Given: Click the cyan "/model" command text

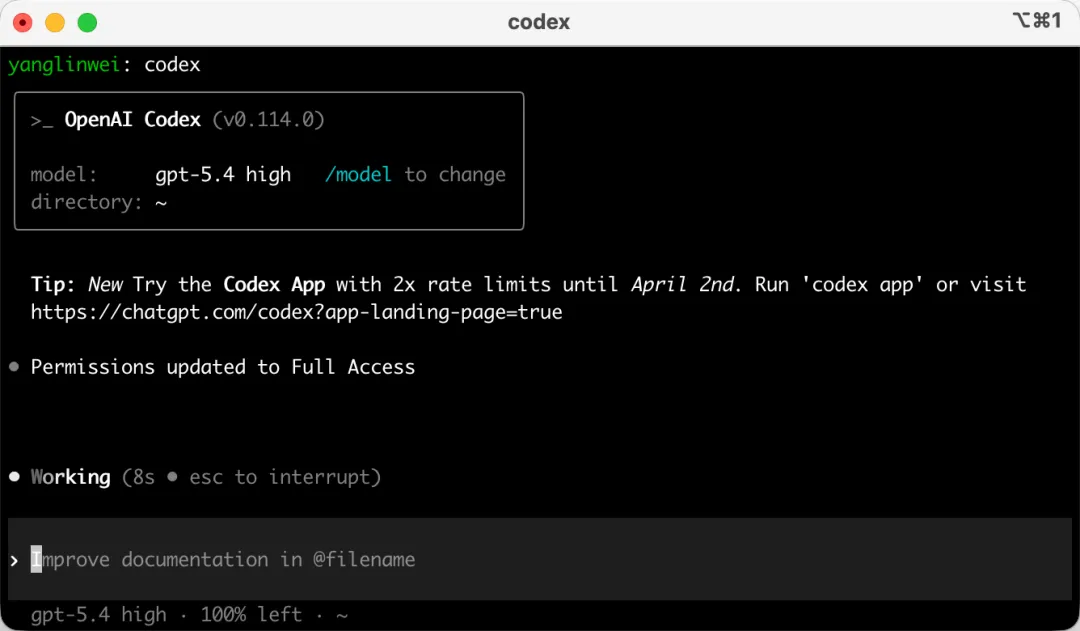Looking at the screenshot, I should coord(358,175).
